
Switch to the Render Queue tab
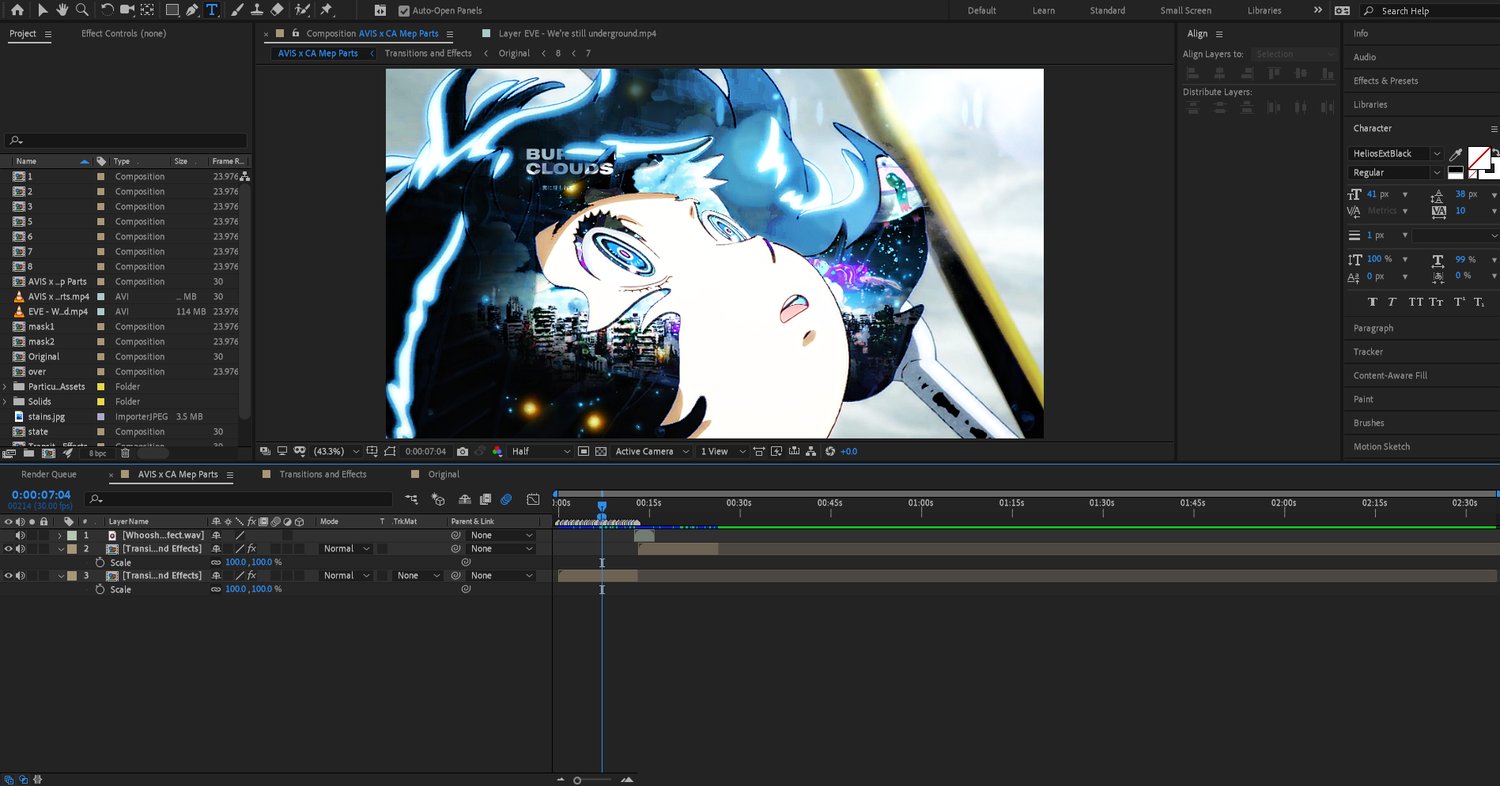pyautogui.click(x=49, y=475)
